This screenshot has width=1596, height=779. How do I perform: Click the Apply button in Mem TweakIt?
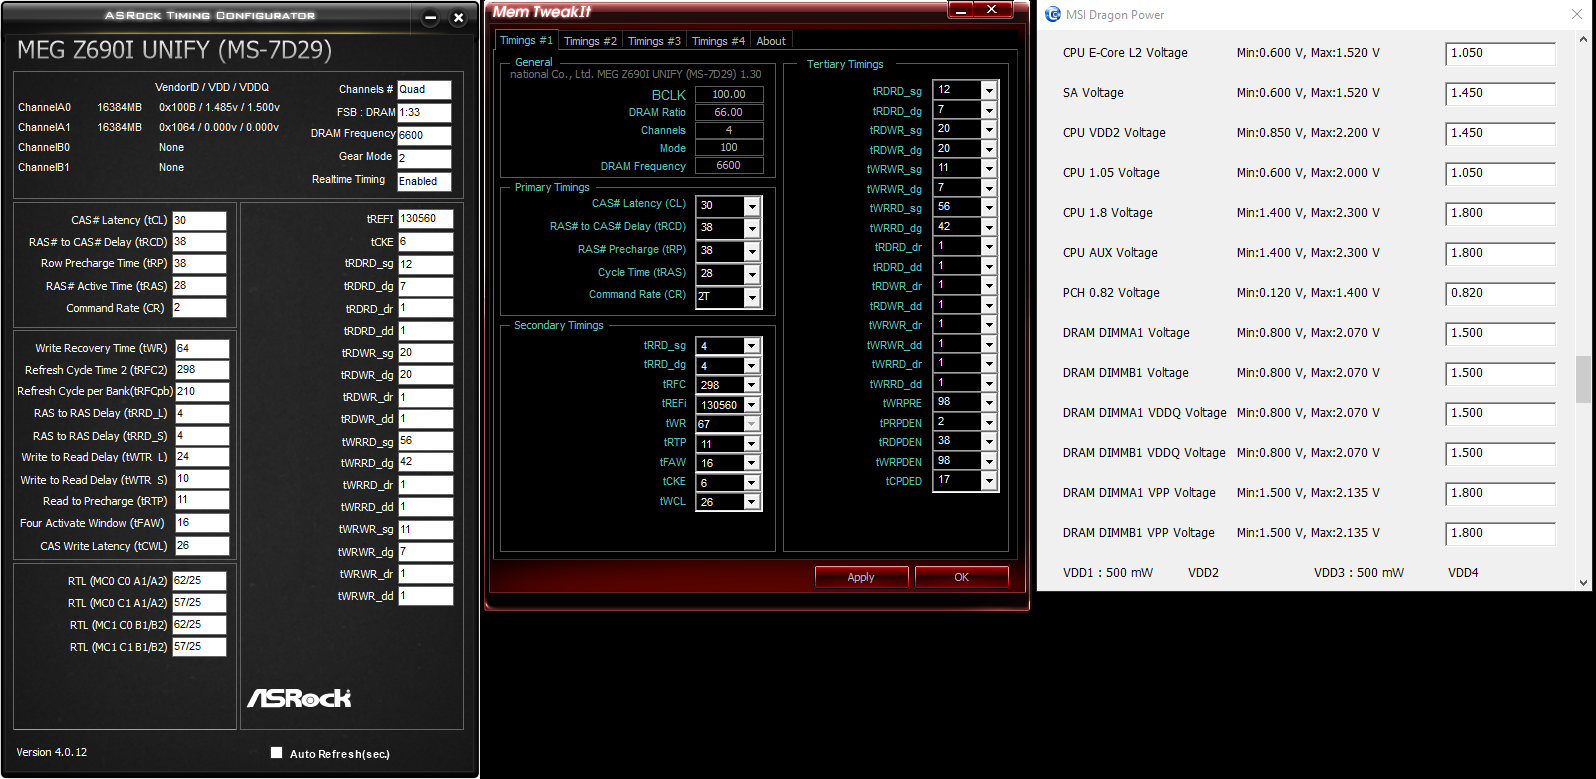861,577
